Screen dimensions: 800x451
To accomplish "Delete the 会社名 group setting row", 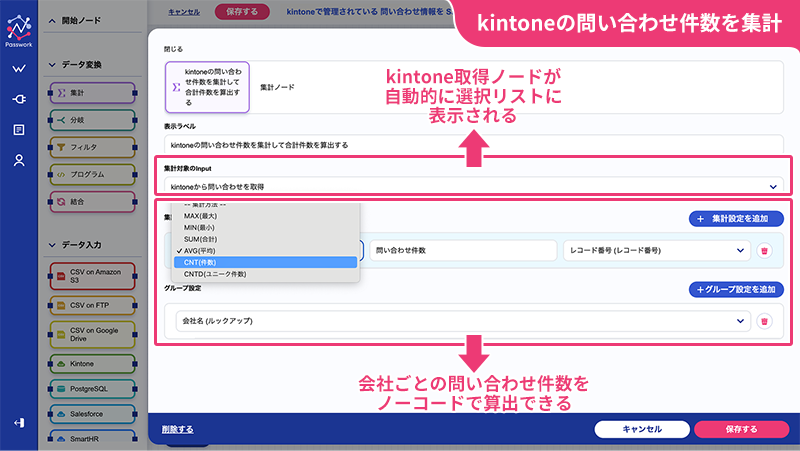I will (x=764, y=321).
